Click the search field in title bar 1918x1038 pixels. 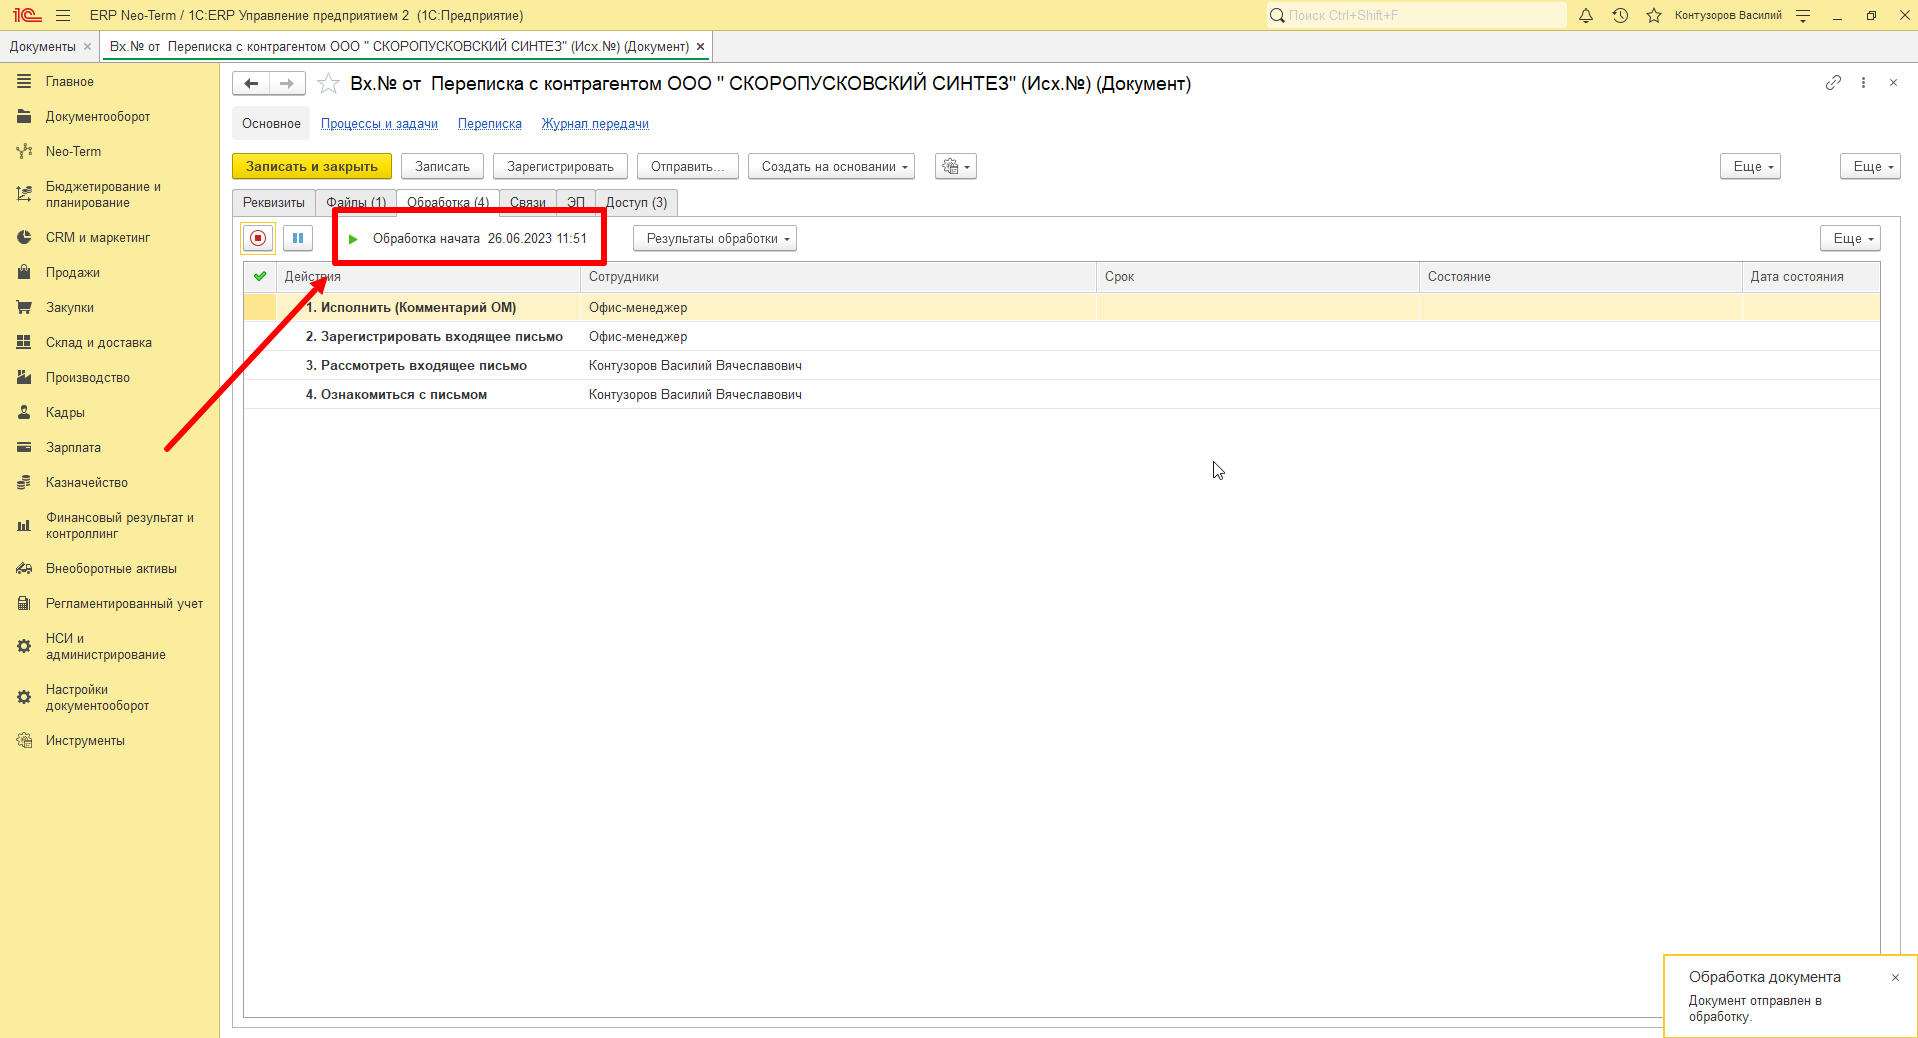pos(1417,15)
